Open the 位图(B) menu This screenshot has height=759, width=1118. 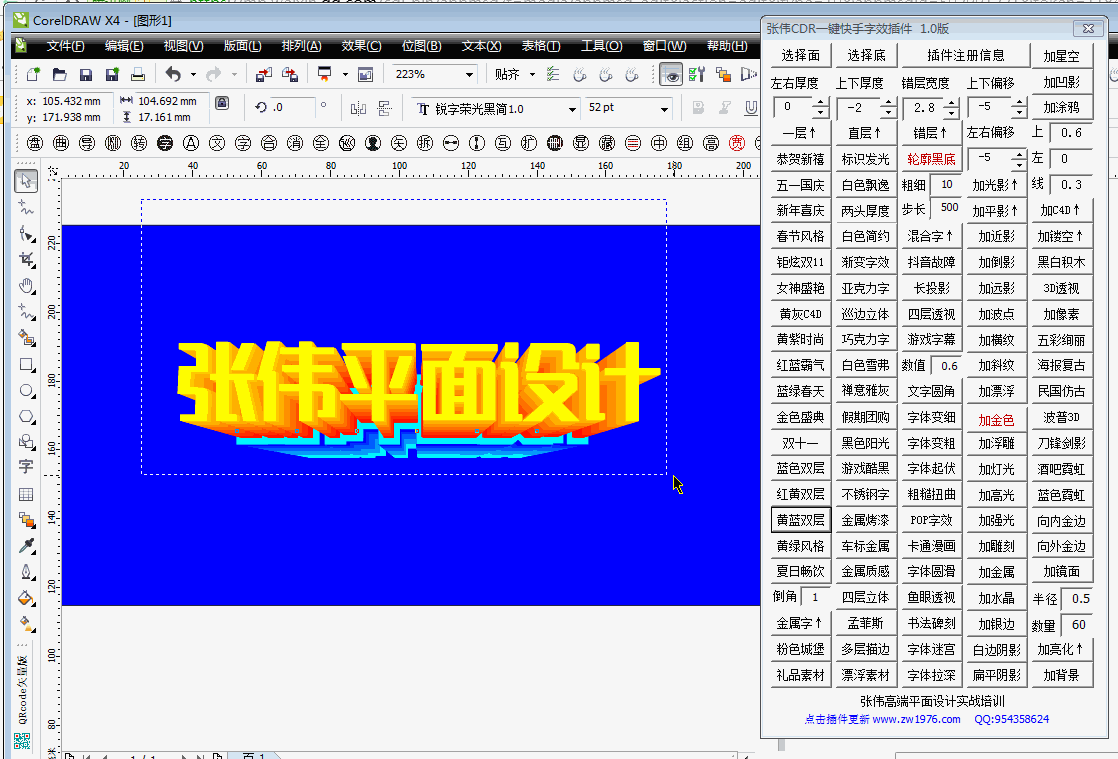coord(421,46)
